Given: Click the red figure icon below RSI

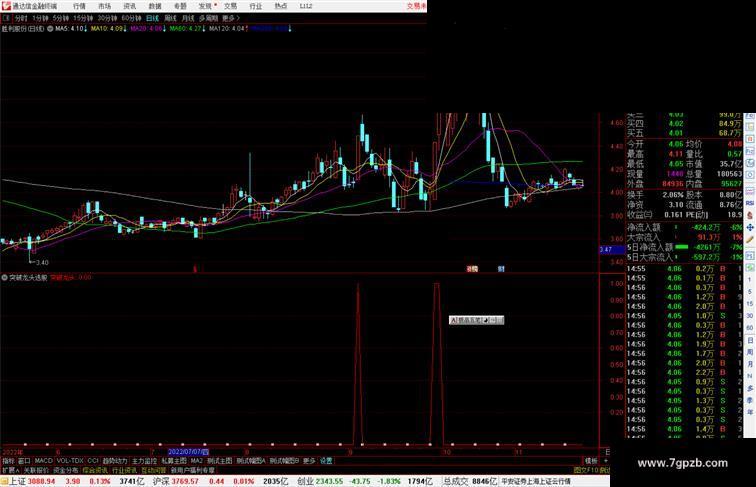Looking at the screenshot, I should point(750,215).
